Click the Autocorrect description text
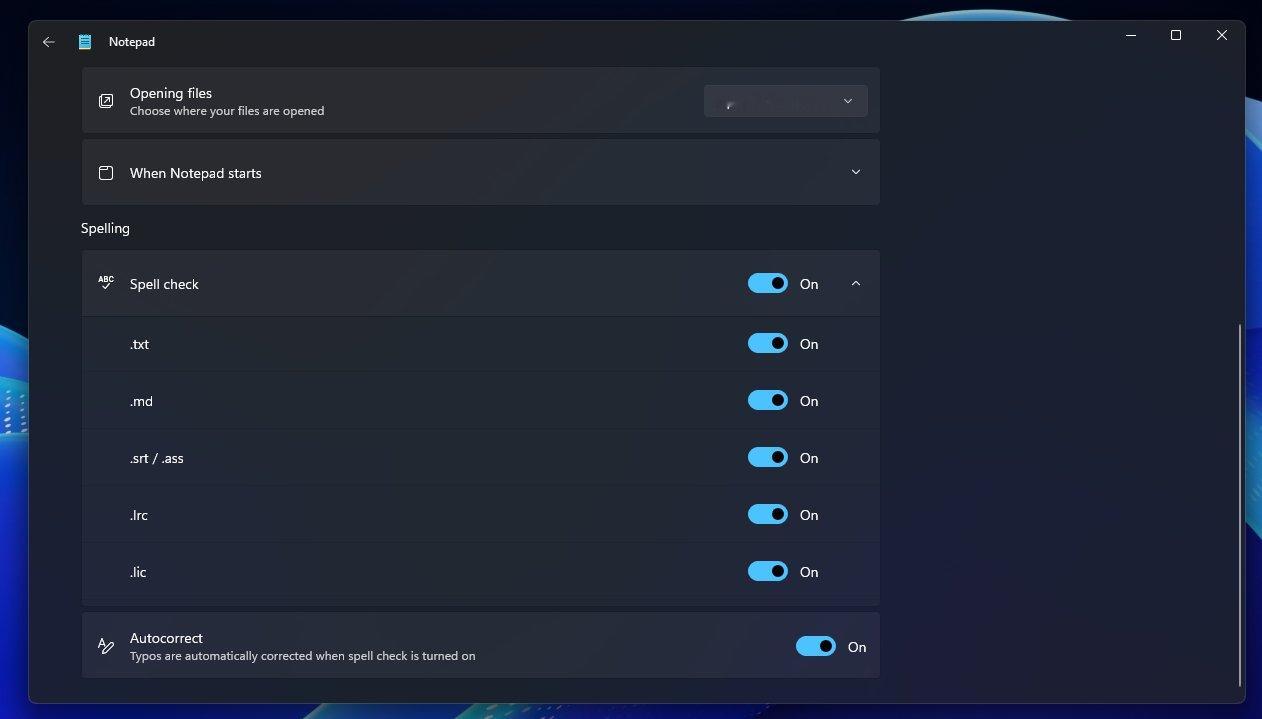The image size is (1262, 719). tap(303, 656)
